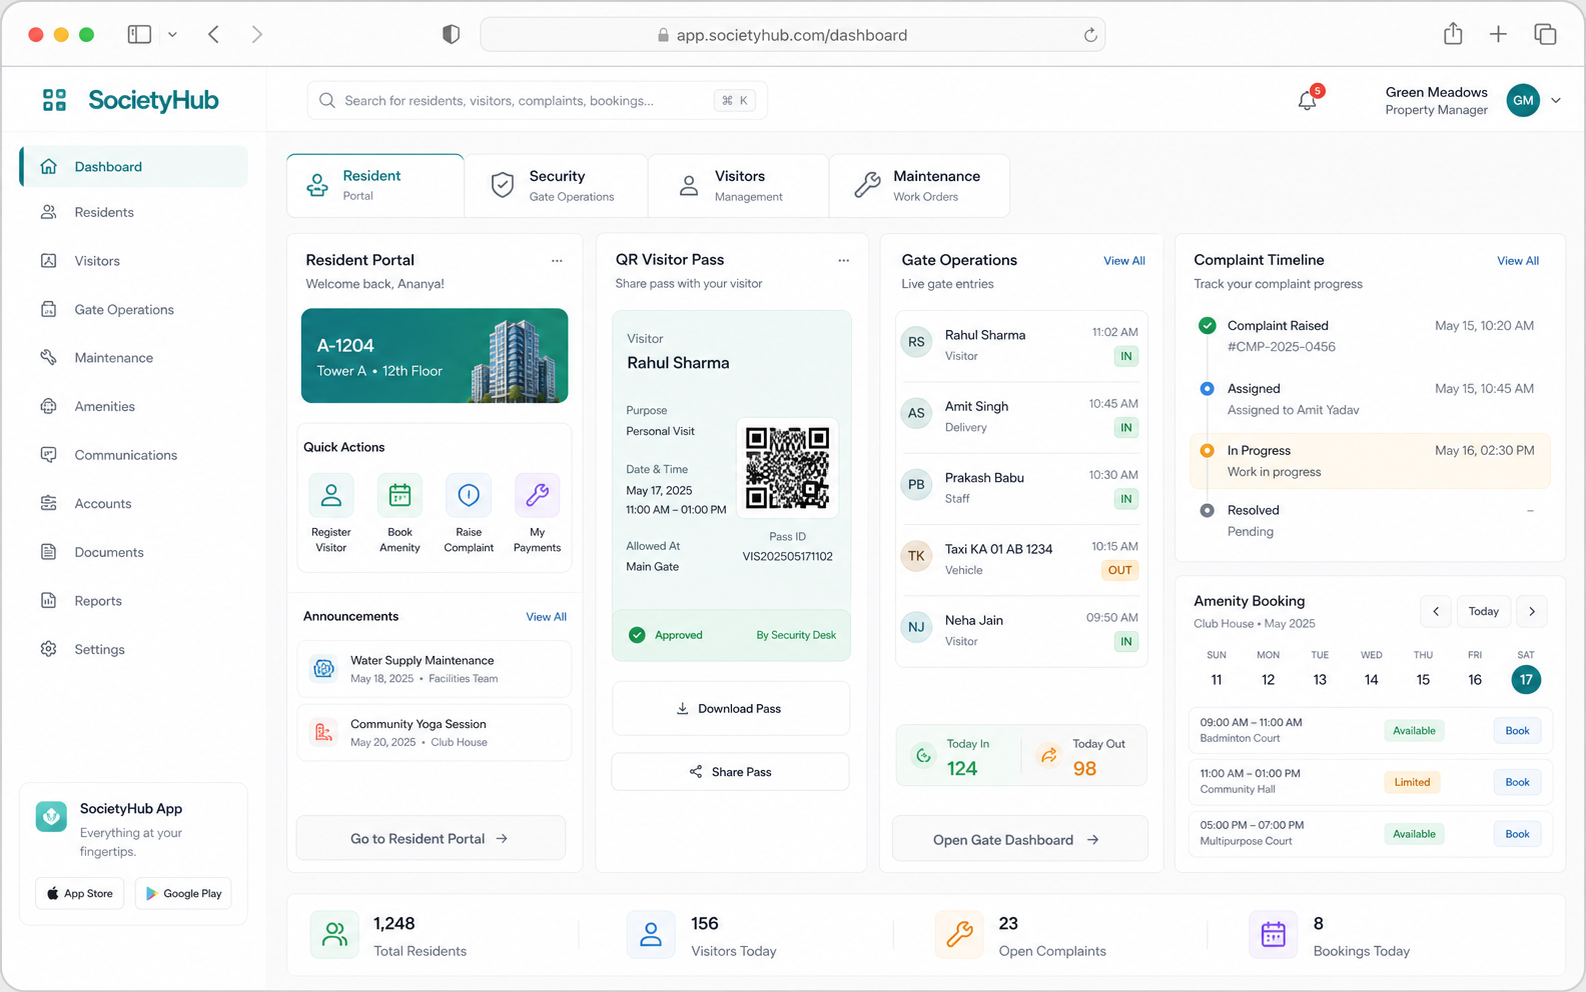Open a new browser tab with plus icon
1586x992 pixels.
1498,34
